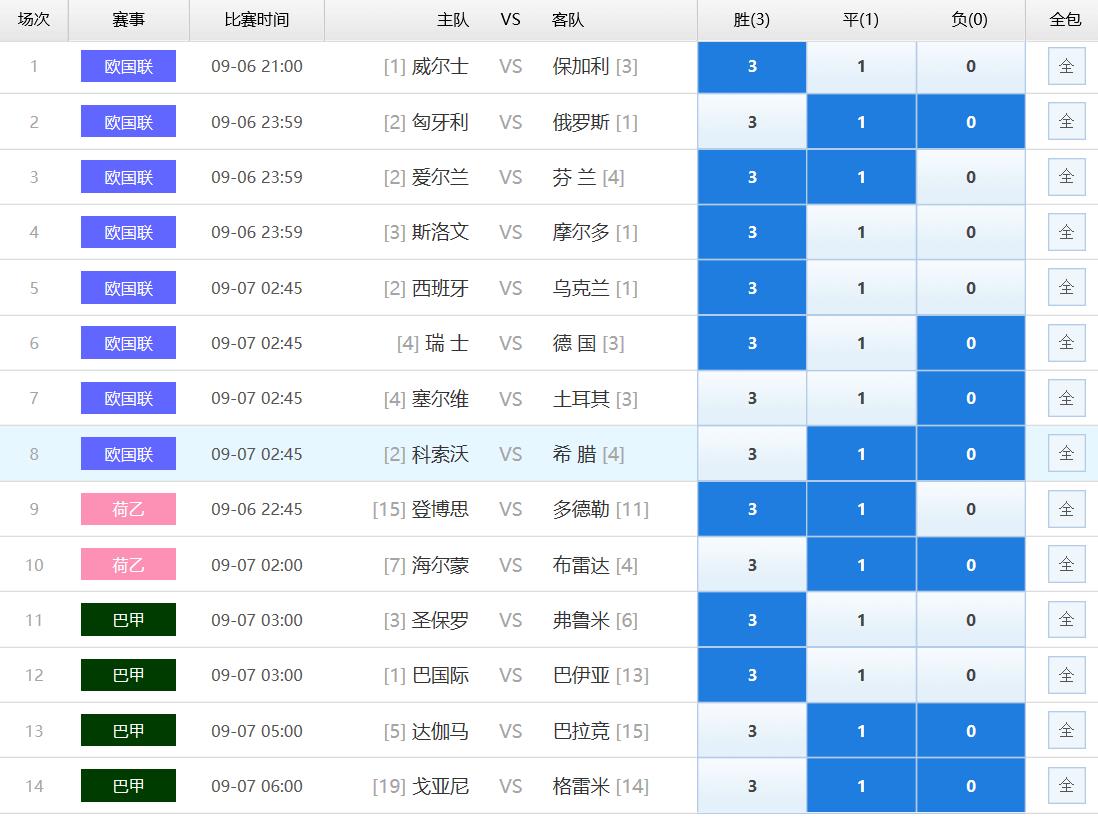Click 全 button for match 13 达伽马
This screenshot has height=819, width=1098.
pyautogui.click(x=1066, y=730)
